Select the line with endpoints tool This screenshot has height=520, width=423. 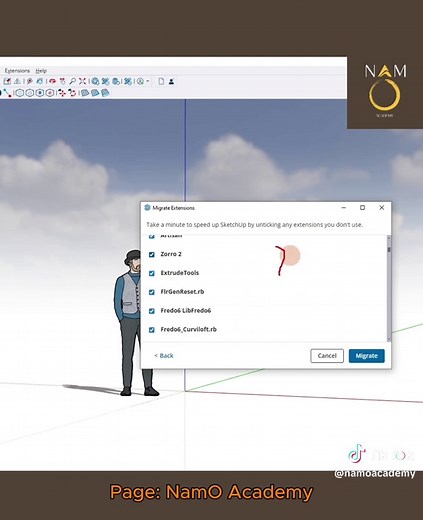(x=7, y=92)
